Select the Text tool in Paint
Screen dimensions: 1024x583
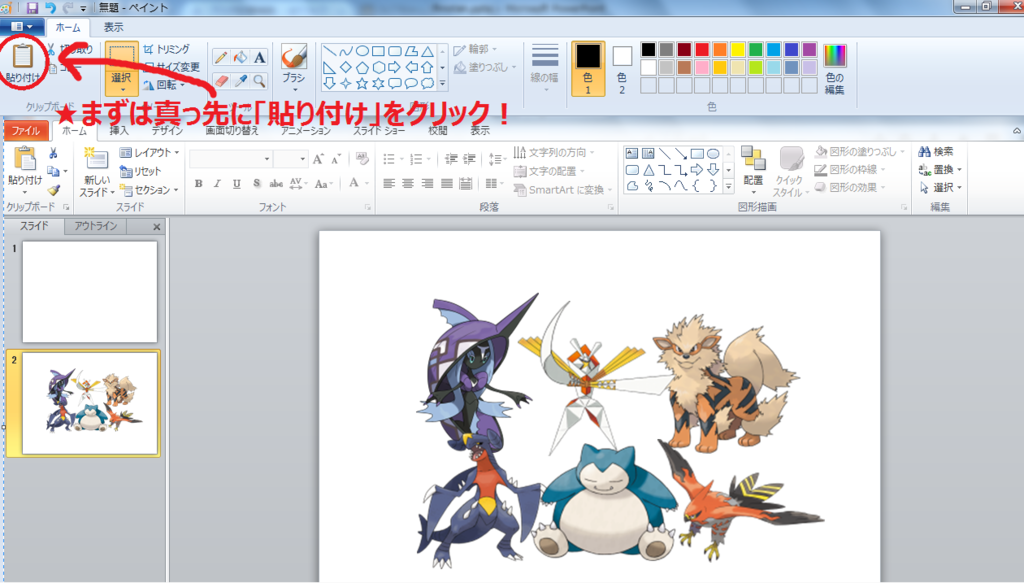259,57
